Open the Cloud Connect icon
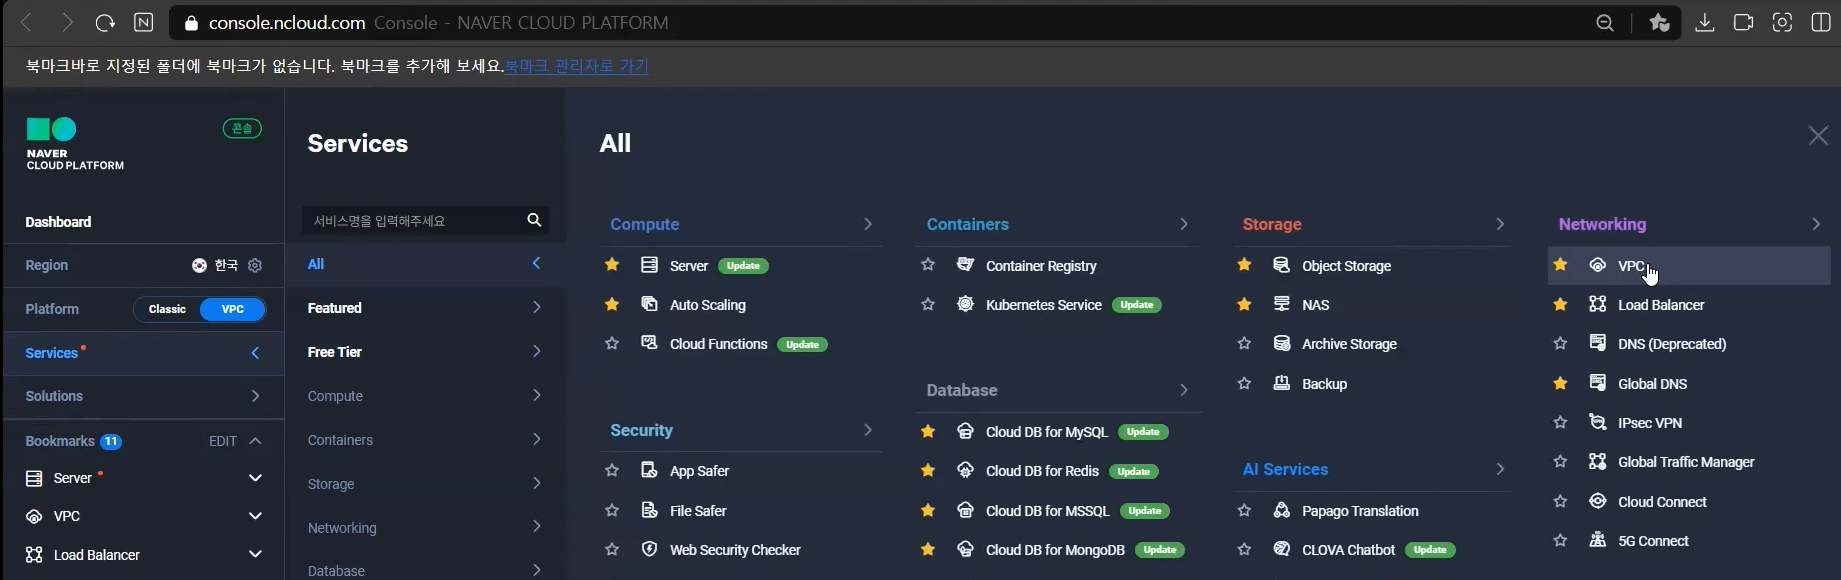Viewport: 1841px width, 580px height. tap(1597, 501)
